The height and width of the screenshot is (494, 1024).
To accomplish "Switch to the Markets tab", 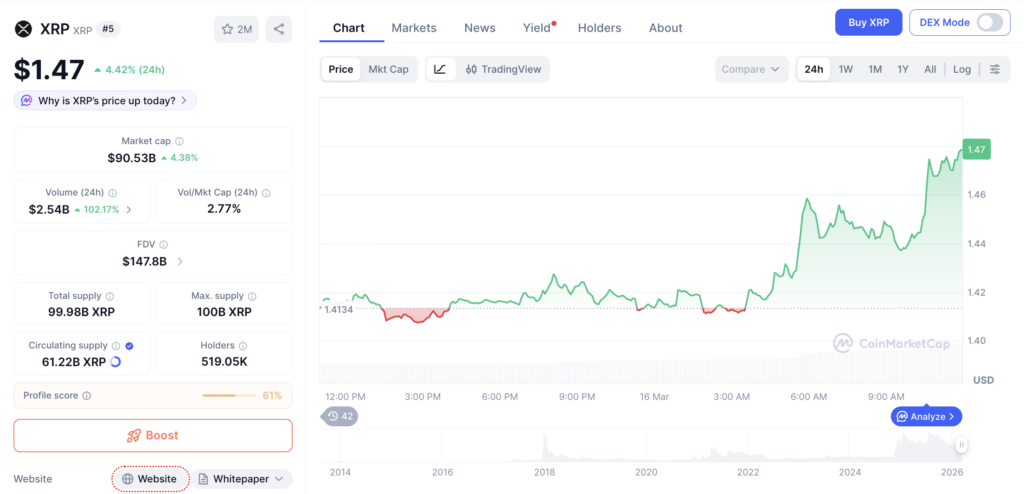I will (x=414, y=28).
